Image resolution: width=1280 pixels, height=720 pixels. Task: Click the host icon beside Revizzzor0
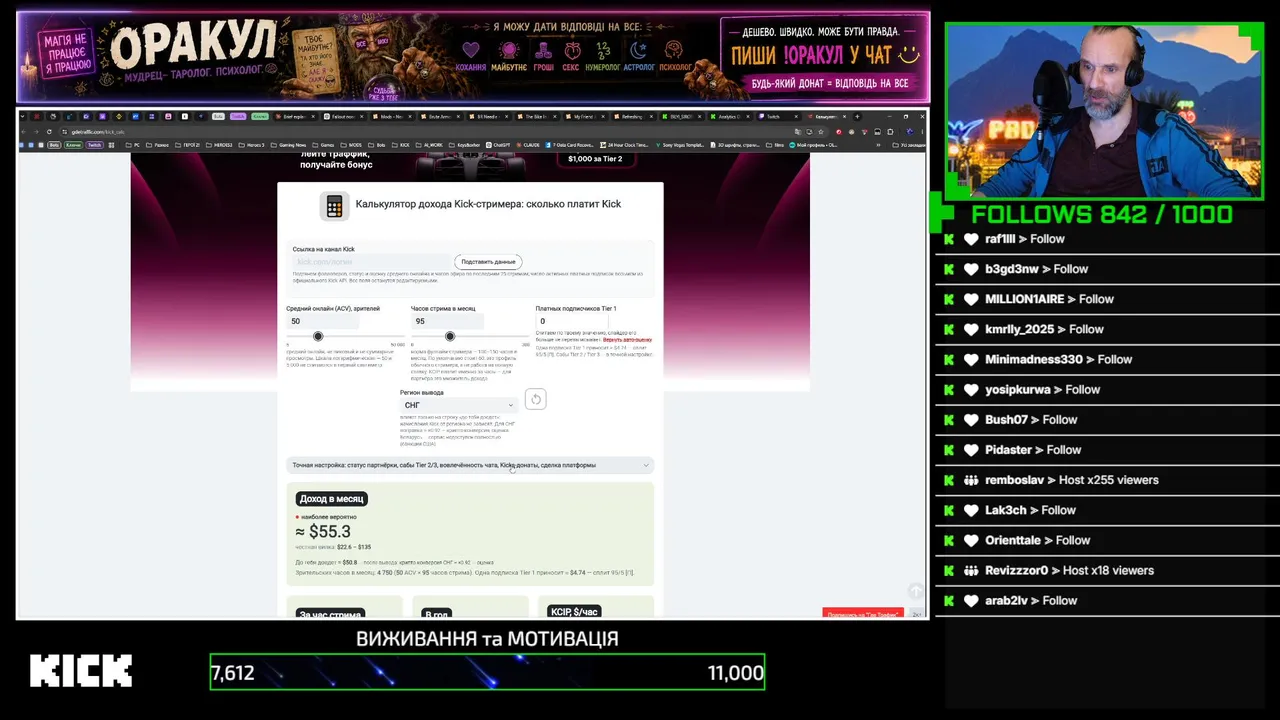tap(970, 570)
